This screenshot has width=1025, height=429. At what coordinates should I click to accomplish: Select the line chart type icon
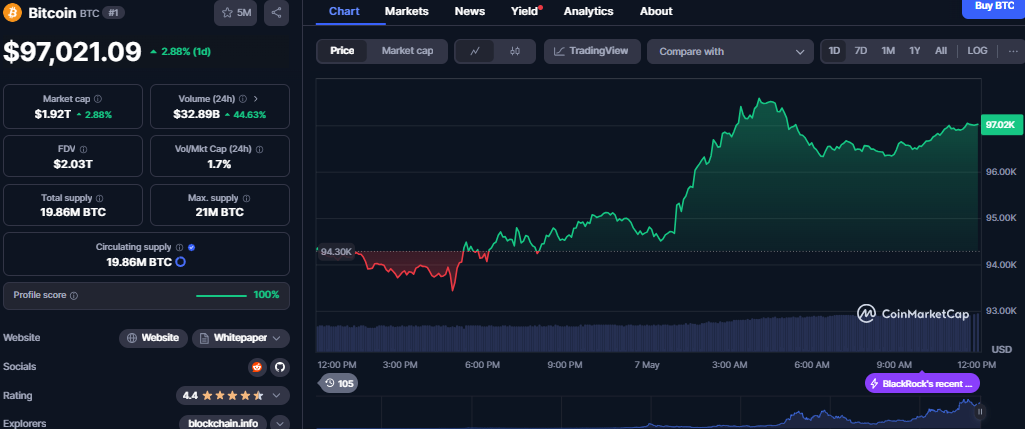(475, 51)
